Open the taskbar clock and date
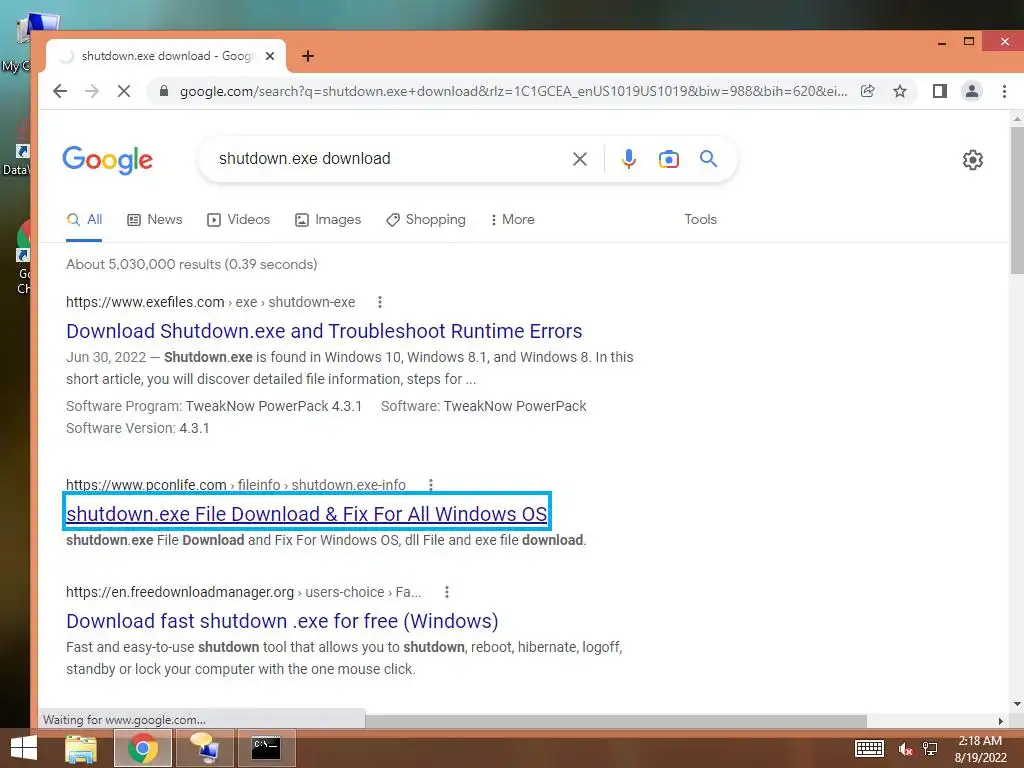 (980, 749)
